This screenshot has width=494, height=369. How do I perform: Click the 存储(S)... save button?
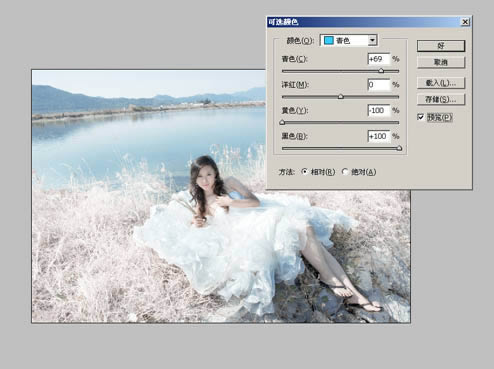[x=441, y=99]
